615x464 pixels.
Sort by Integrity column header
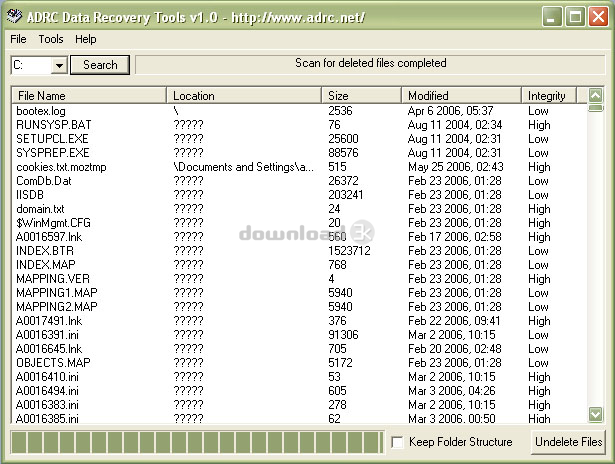coord(549,96)
